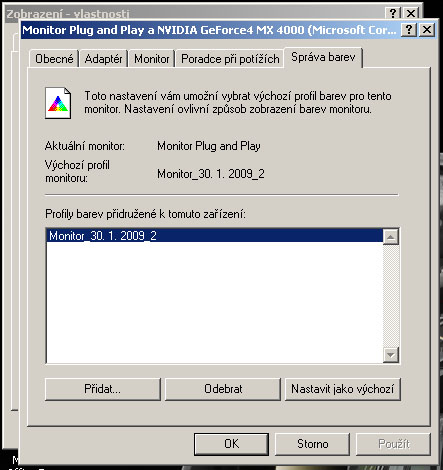Confirm with the OK button
The width and height of the screenshot is (443, 470).
tap(231, 444)
